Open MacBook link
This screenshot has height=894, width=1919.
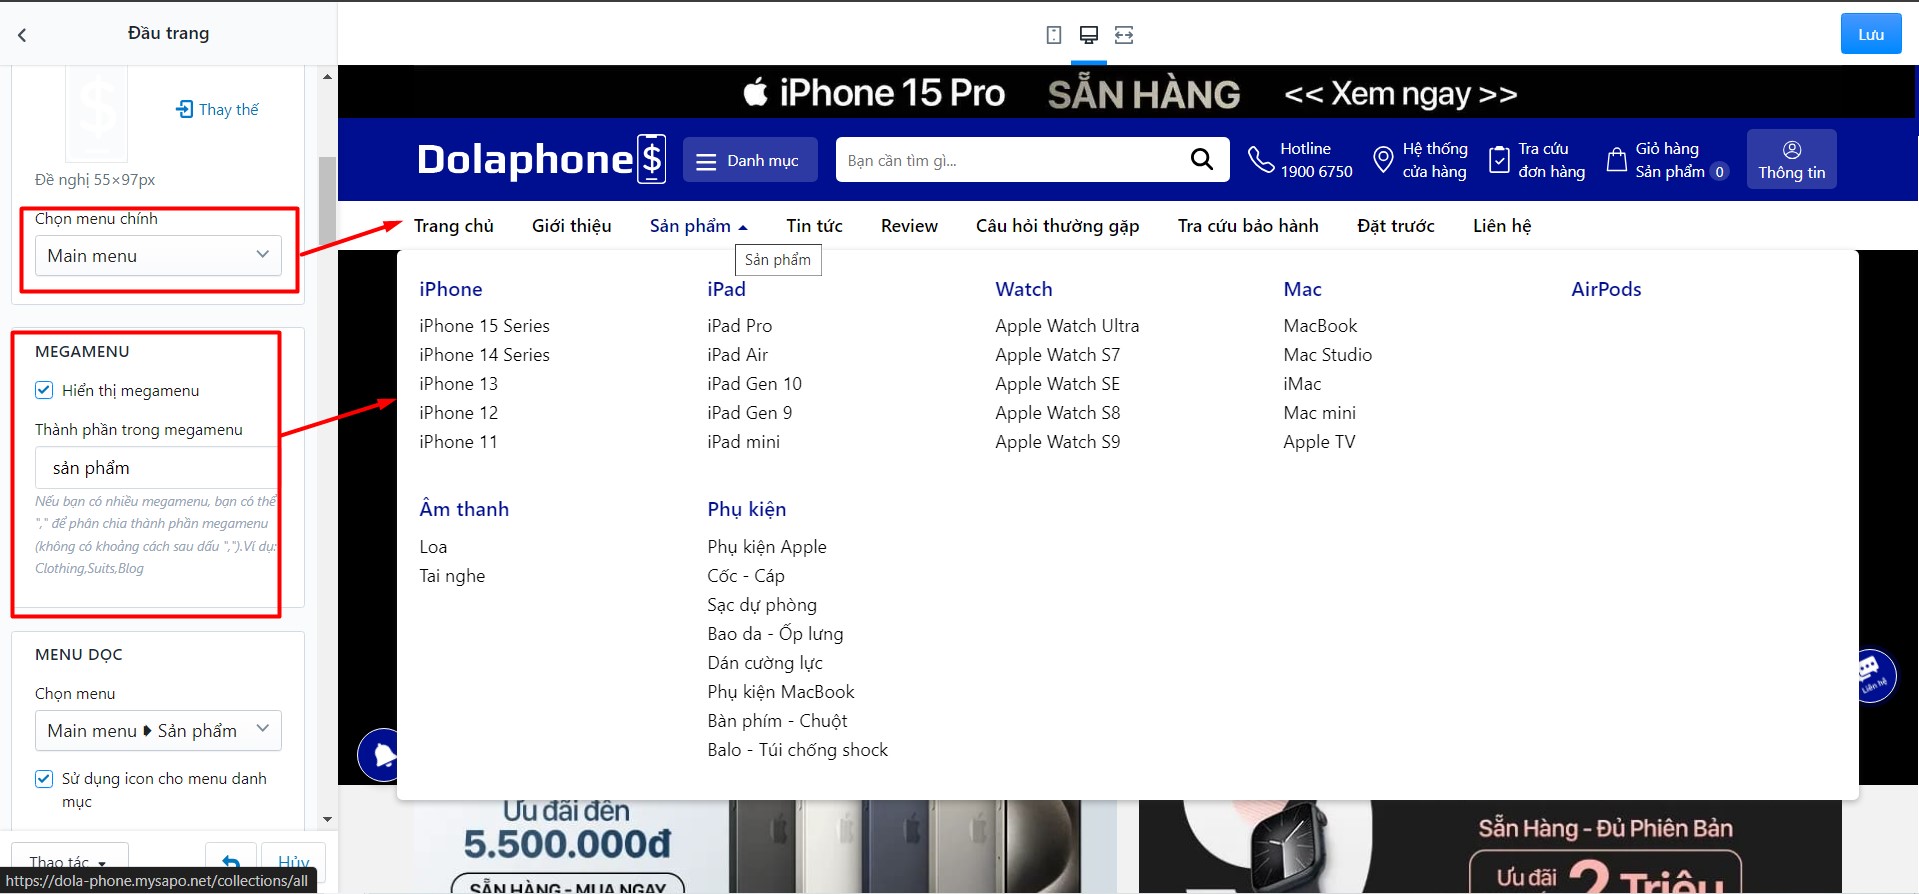(x=1320, y=326)
